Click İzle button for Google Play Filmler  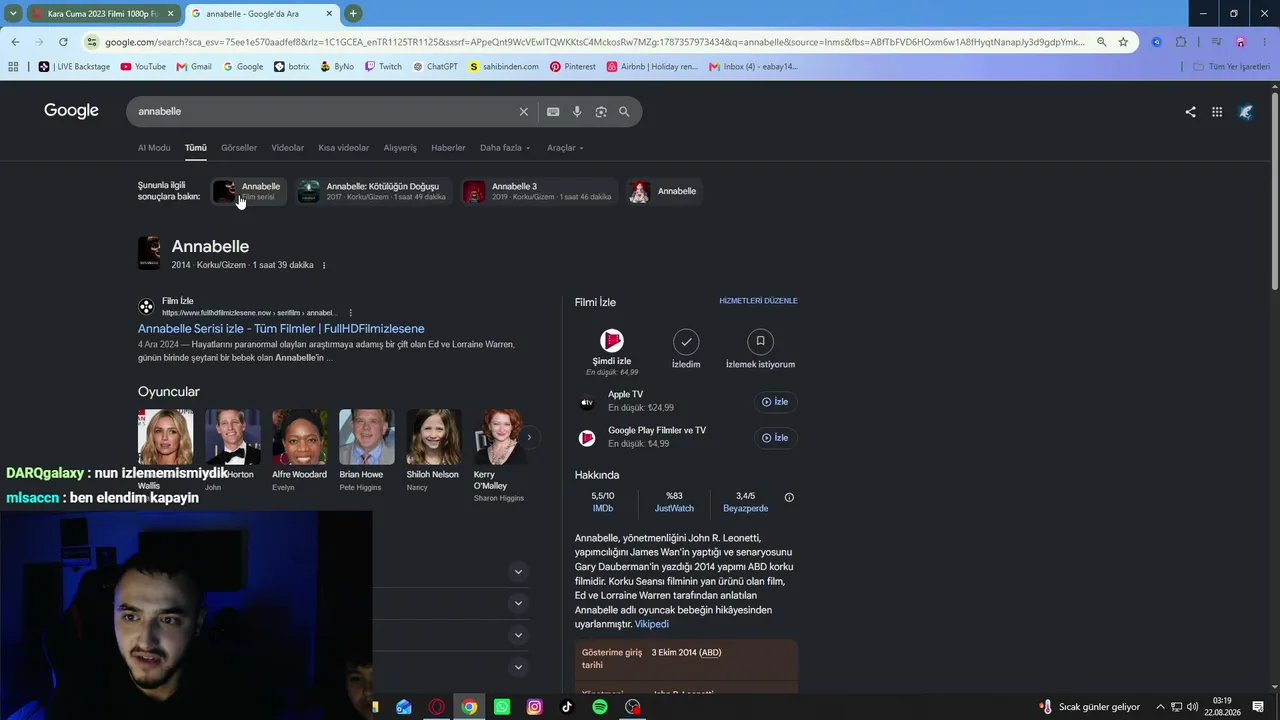pos(775,438)
